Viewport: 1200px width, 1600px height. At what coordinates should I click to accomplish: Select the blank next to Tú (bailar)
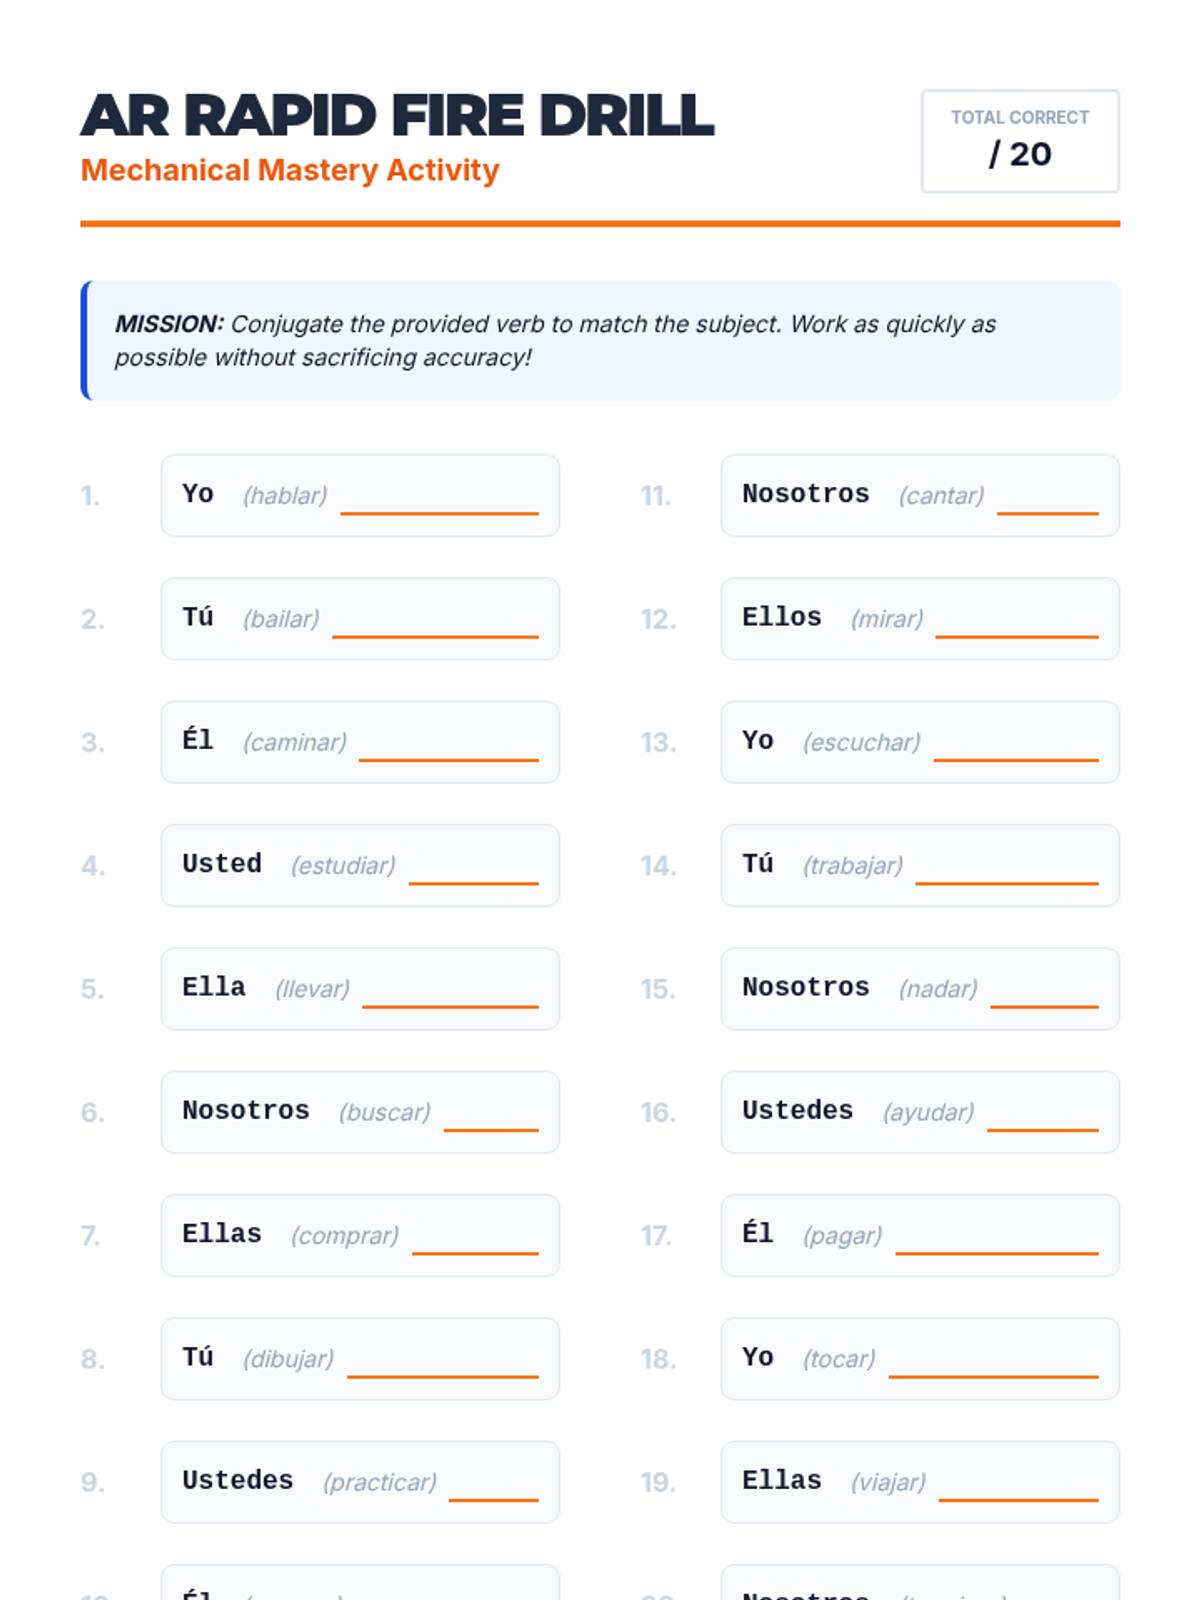point(435,622)
